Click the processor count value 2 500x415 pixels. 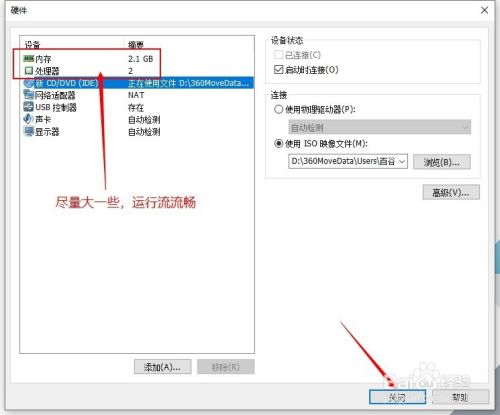pos(131,71)
